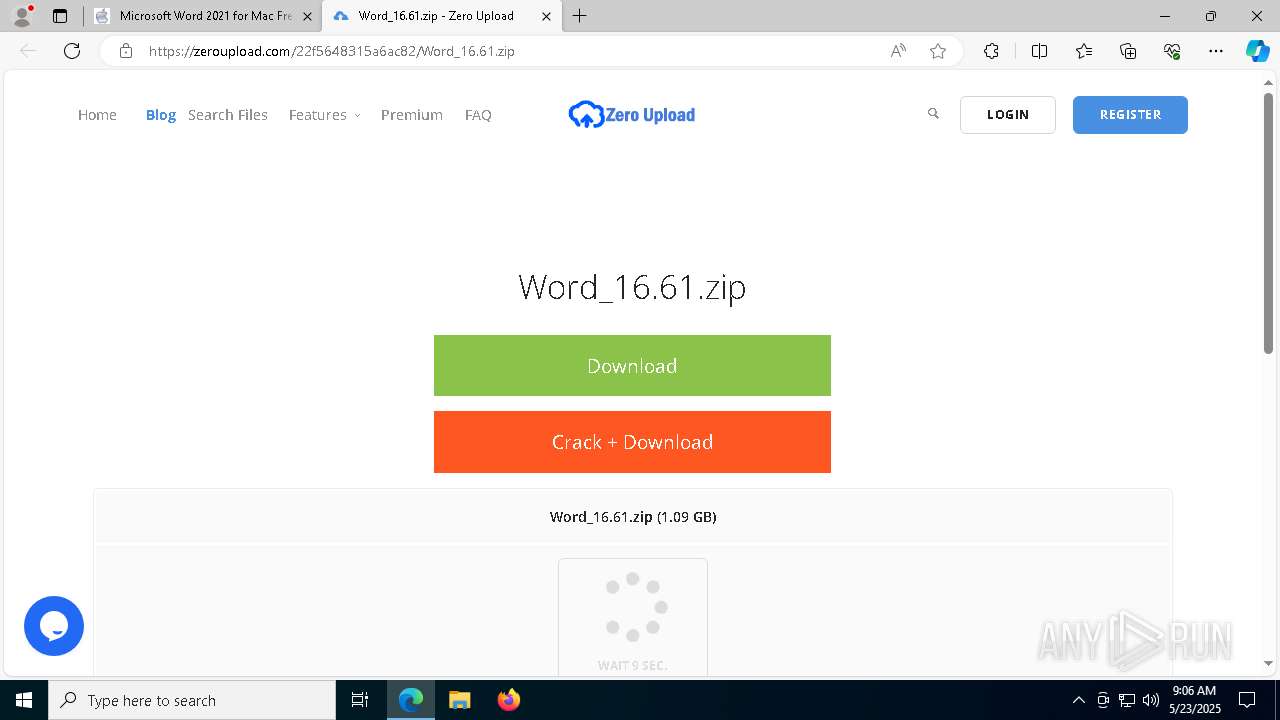Image resolution: width=1280 pixels, height=720 pixels.
Task: Click the site search magnifier icon
Action: 933,114
